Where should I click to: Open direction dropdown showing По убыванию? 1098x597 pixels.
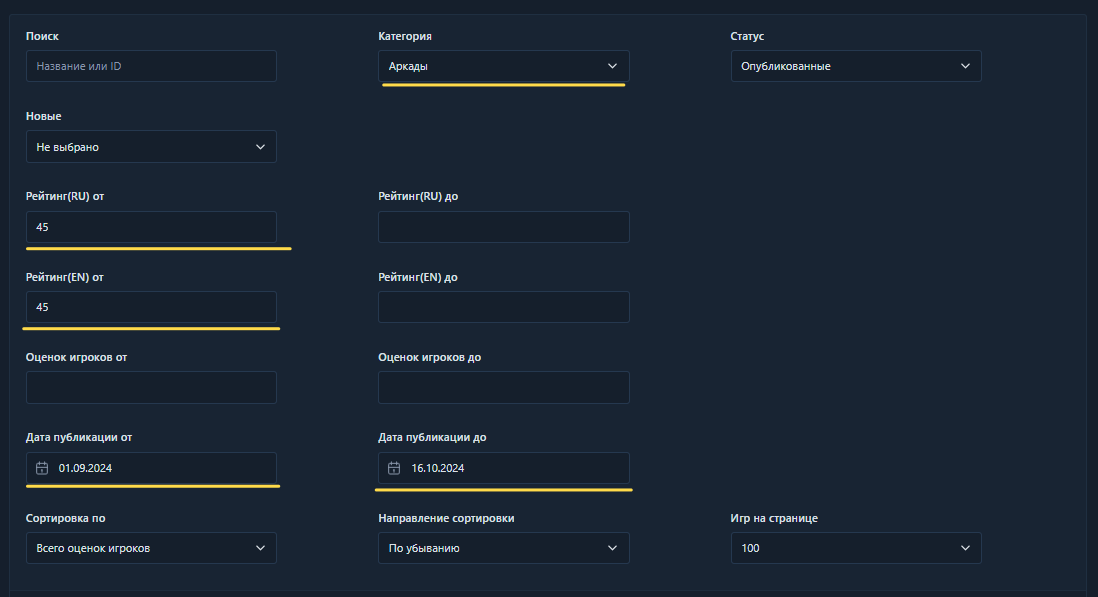pos(503,548)
